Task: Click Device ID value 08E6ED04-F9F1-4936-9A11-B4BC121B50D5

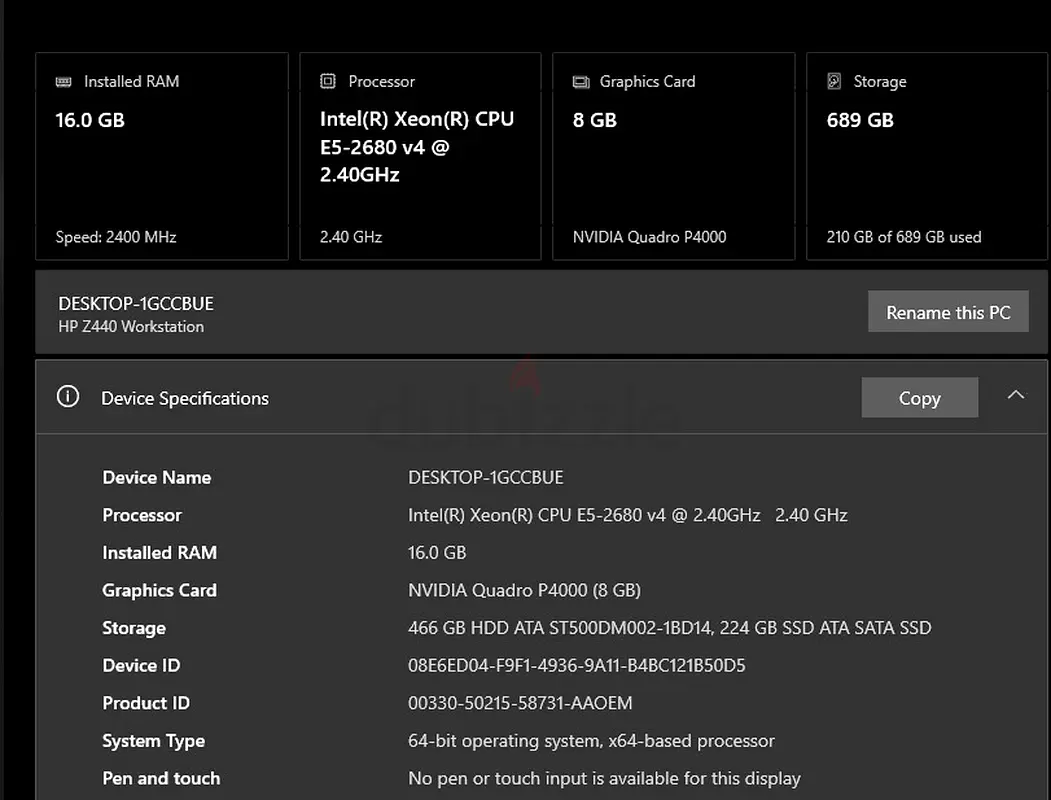Action: (576, 665)
